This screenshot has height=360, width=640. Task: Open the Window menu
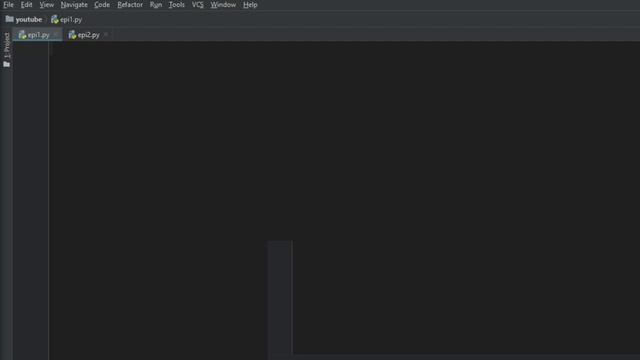click(x=223, y=5)
